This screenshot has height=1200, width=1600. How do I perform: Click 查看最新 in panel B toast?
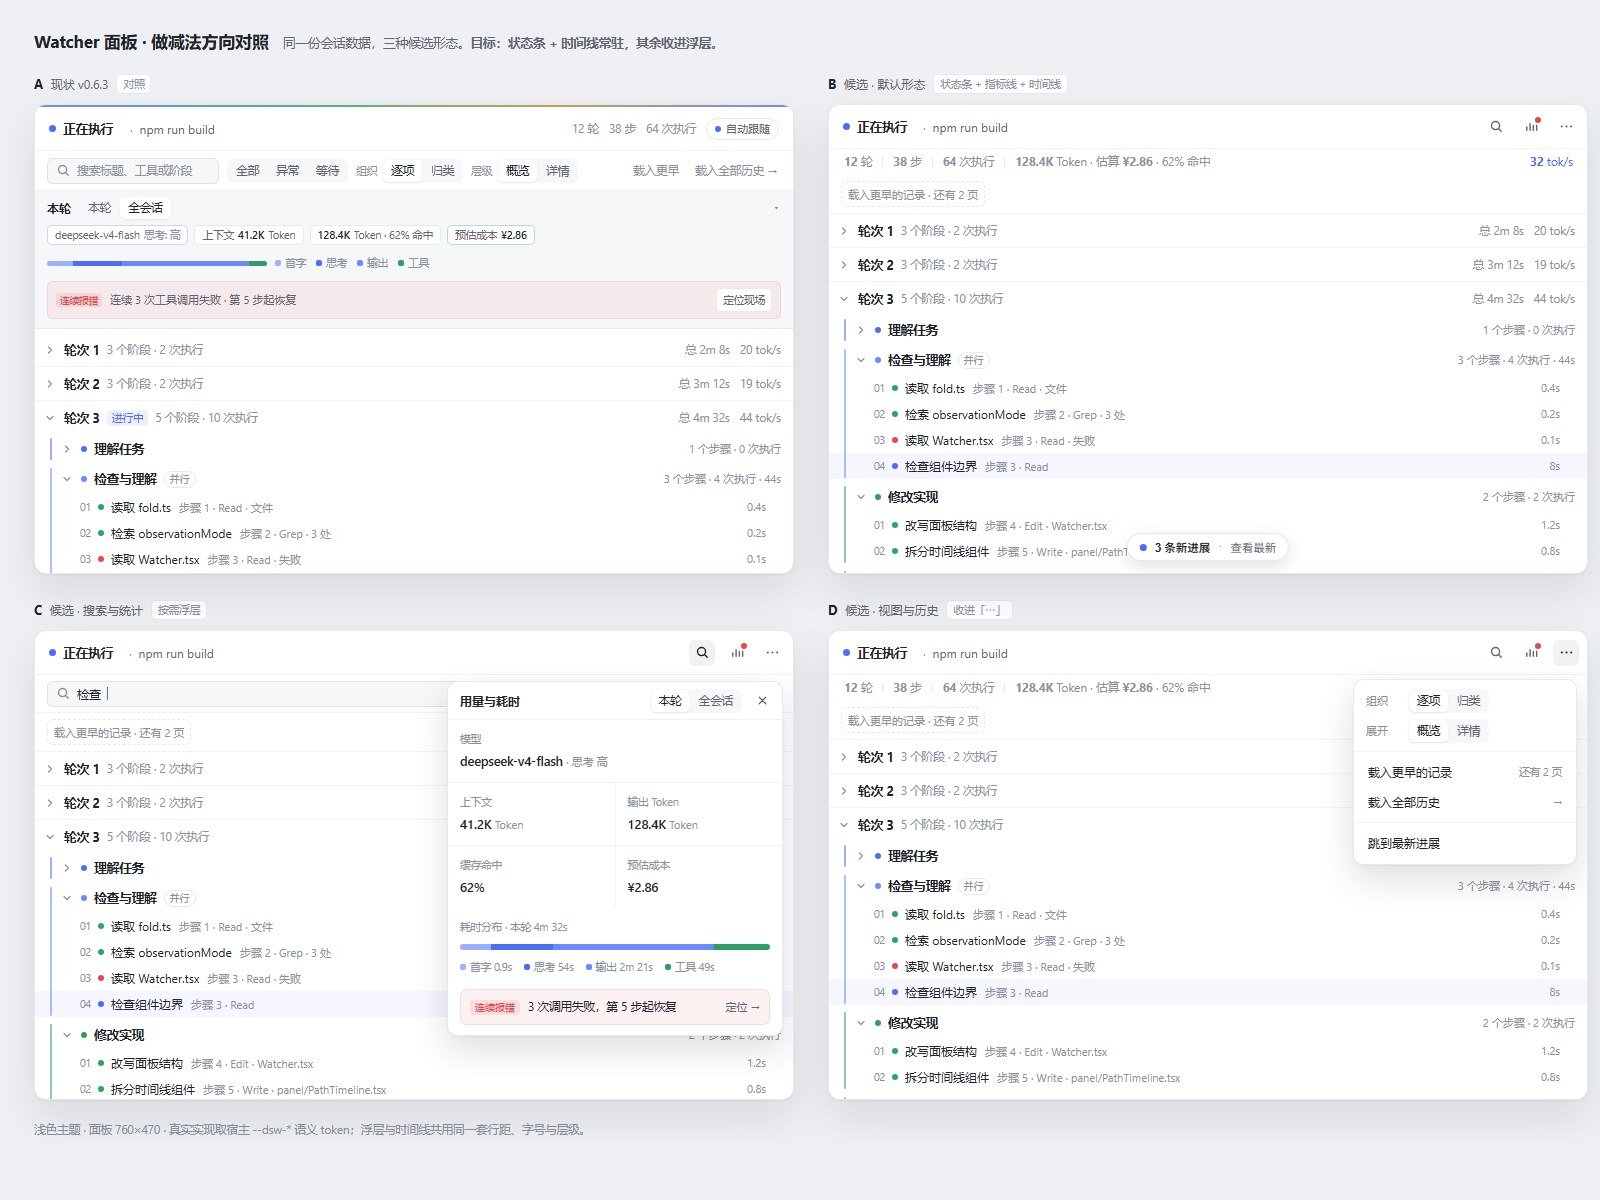1252,548
